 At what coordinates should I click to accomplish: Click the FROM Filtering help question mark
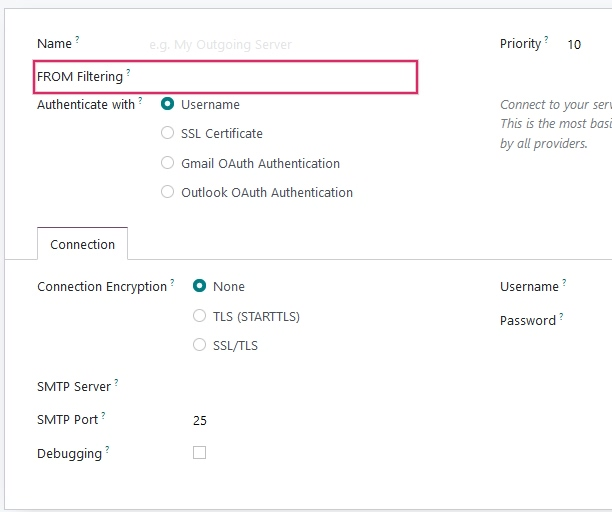(128, 73)
